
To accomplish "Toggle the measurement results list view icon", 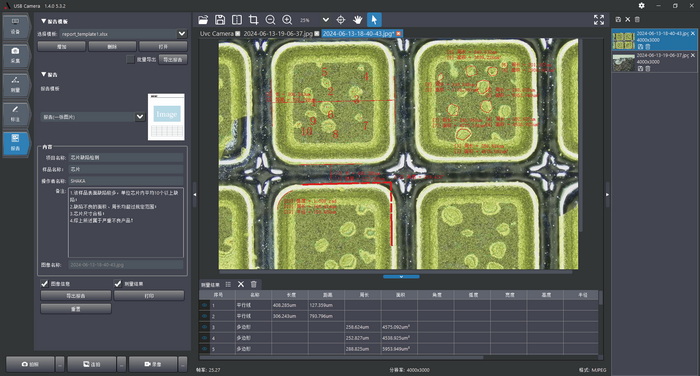I will (228, 284).
